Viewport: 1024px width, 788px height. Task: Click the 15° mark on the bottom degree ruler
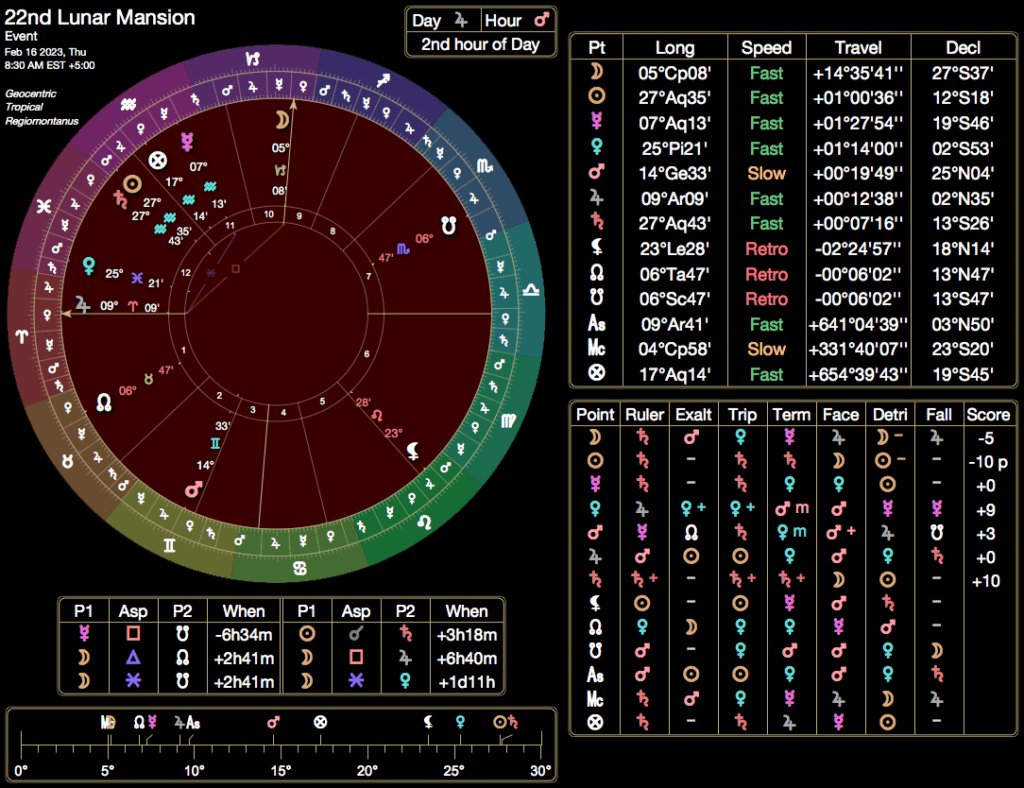[x=281, y=770]
